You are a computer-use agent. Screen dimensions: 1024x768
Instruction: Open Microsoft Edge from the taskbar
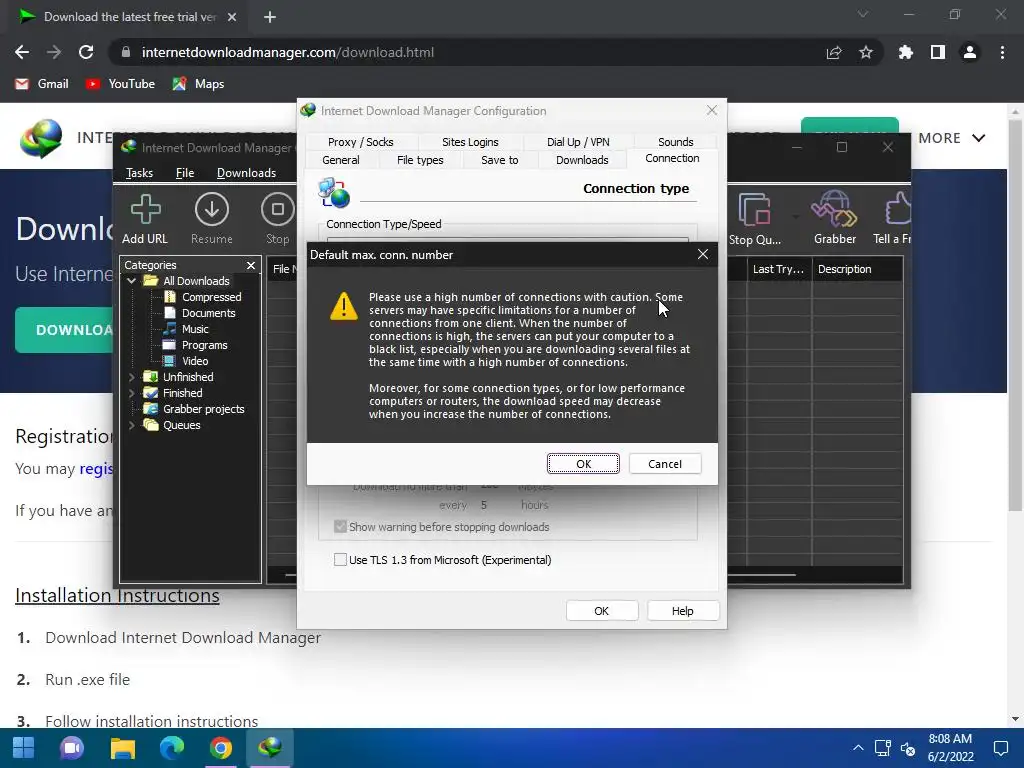[x=172, y=748]
